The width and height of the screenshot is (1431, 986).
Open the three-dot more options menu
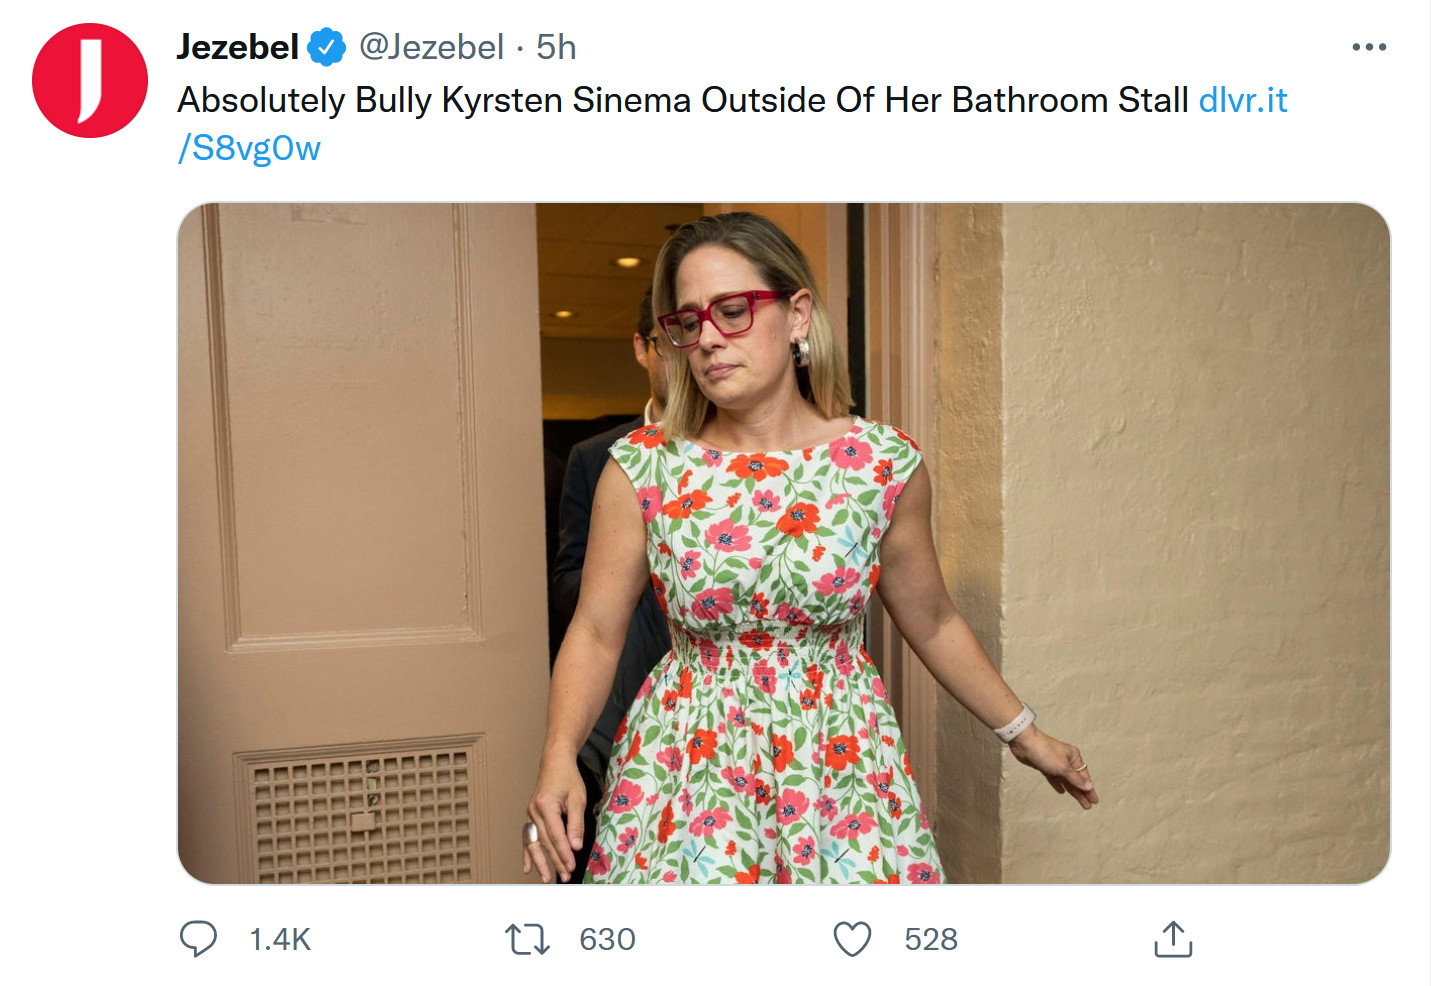[x=1368, y=47]
